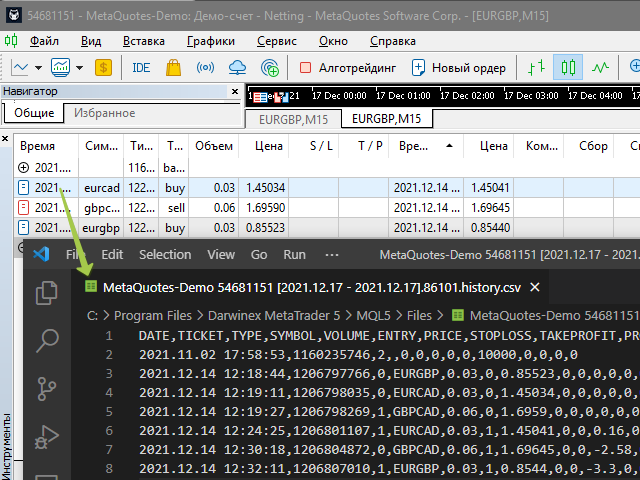Viewport: 640px width, 480px height.
Task: Click price cell 1.45034
Action: pos(264,188)
